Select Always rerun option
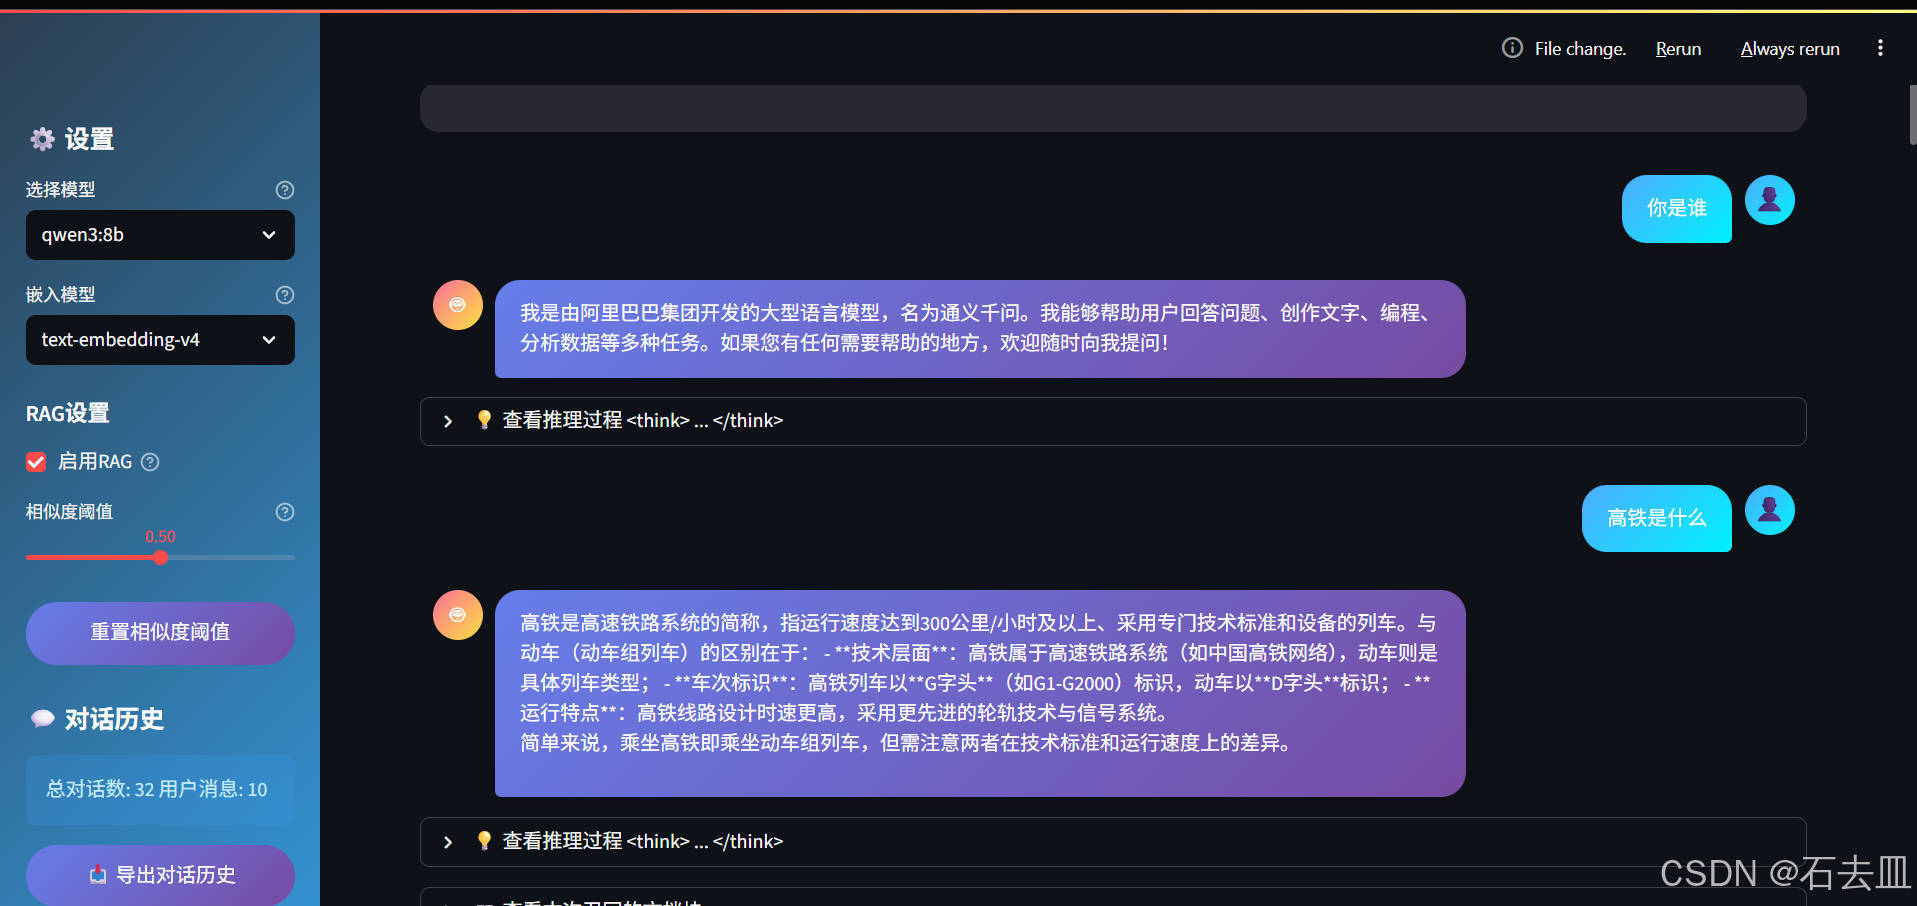Viewport: 1917px width, 906px height. (x=1789, y=48)
